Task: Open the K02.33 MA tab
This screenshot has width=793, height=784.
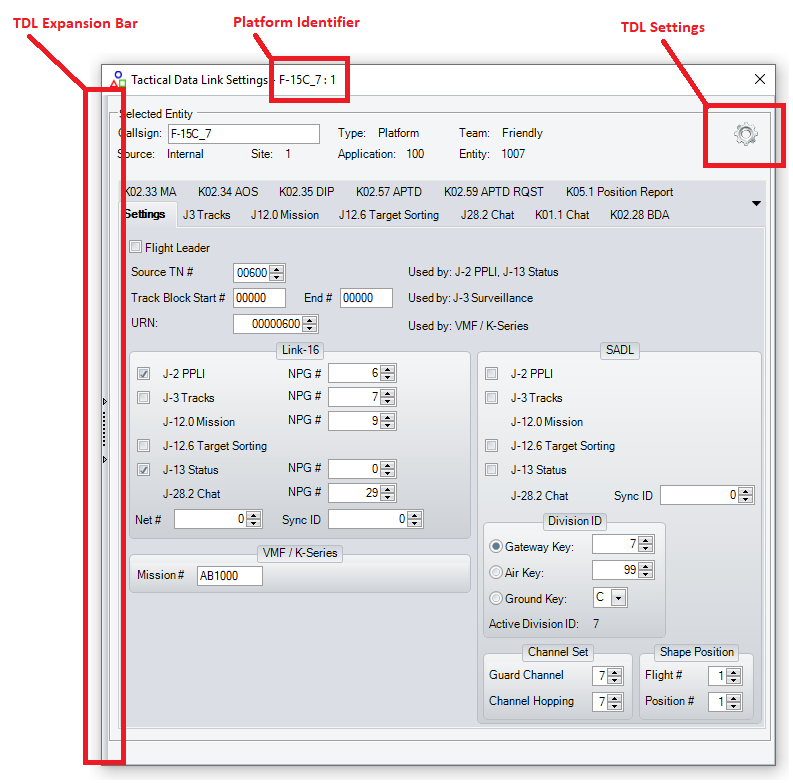Action: pos(150,192)
